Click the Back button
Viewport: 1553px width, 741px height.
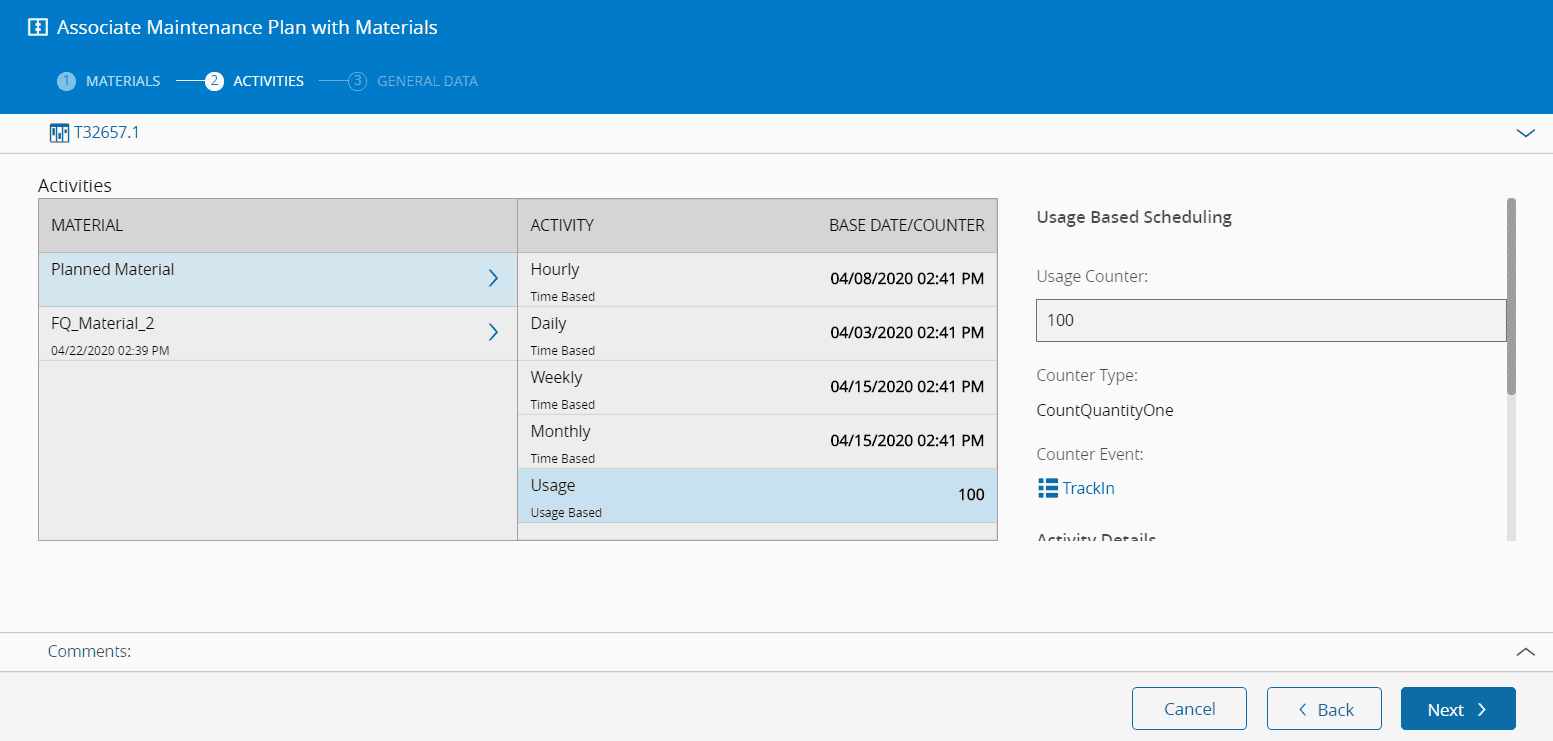point(1324,709)
